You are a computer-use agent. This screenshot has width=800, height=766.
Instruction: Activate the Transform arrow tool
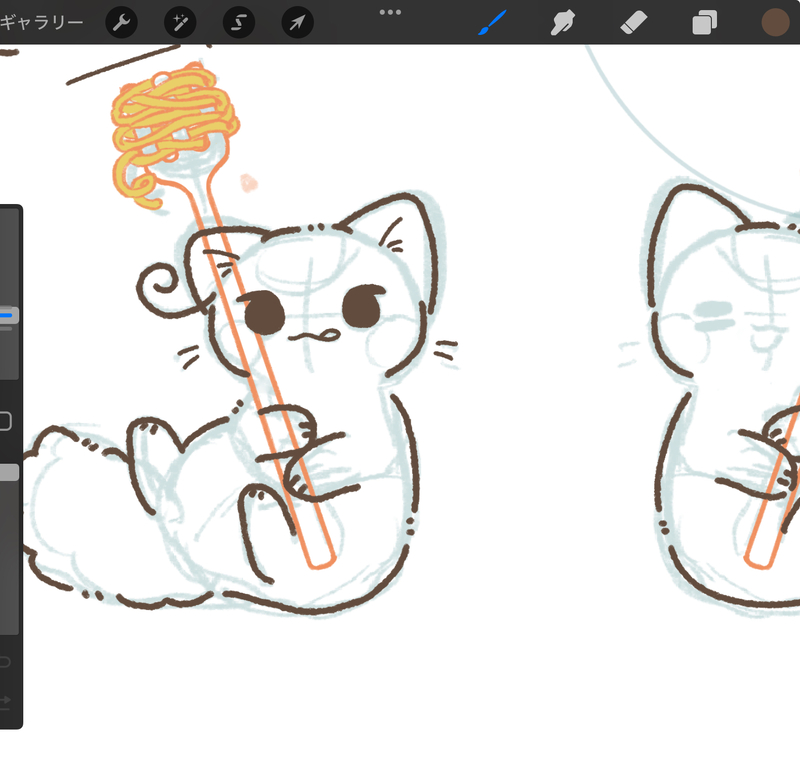click(297, 22)
